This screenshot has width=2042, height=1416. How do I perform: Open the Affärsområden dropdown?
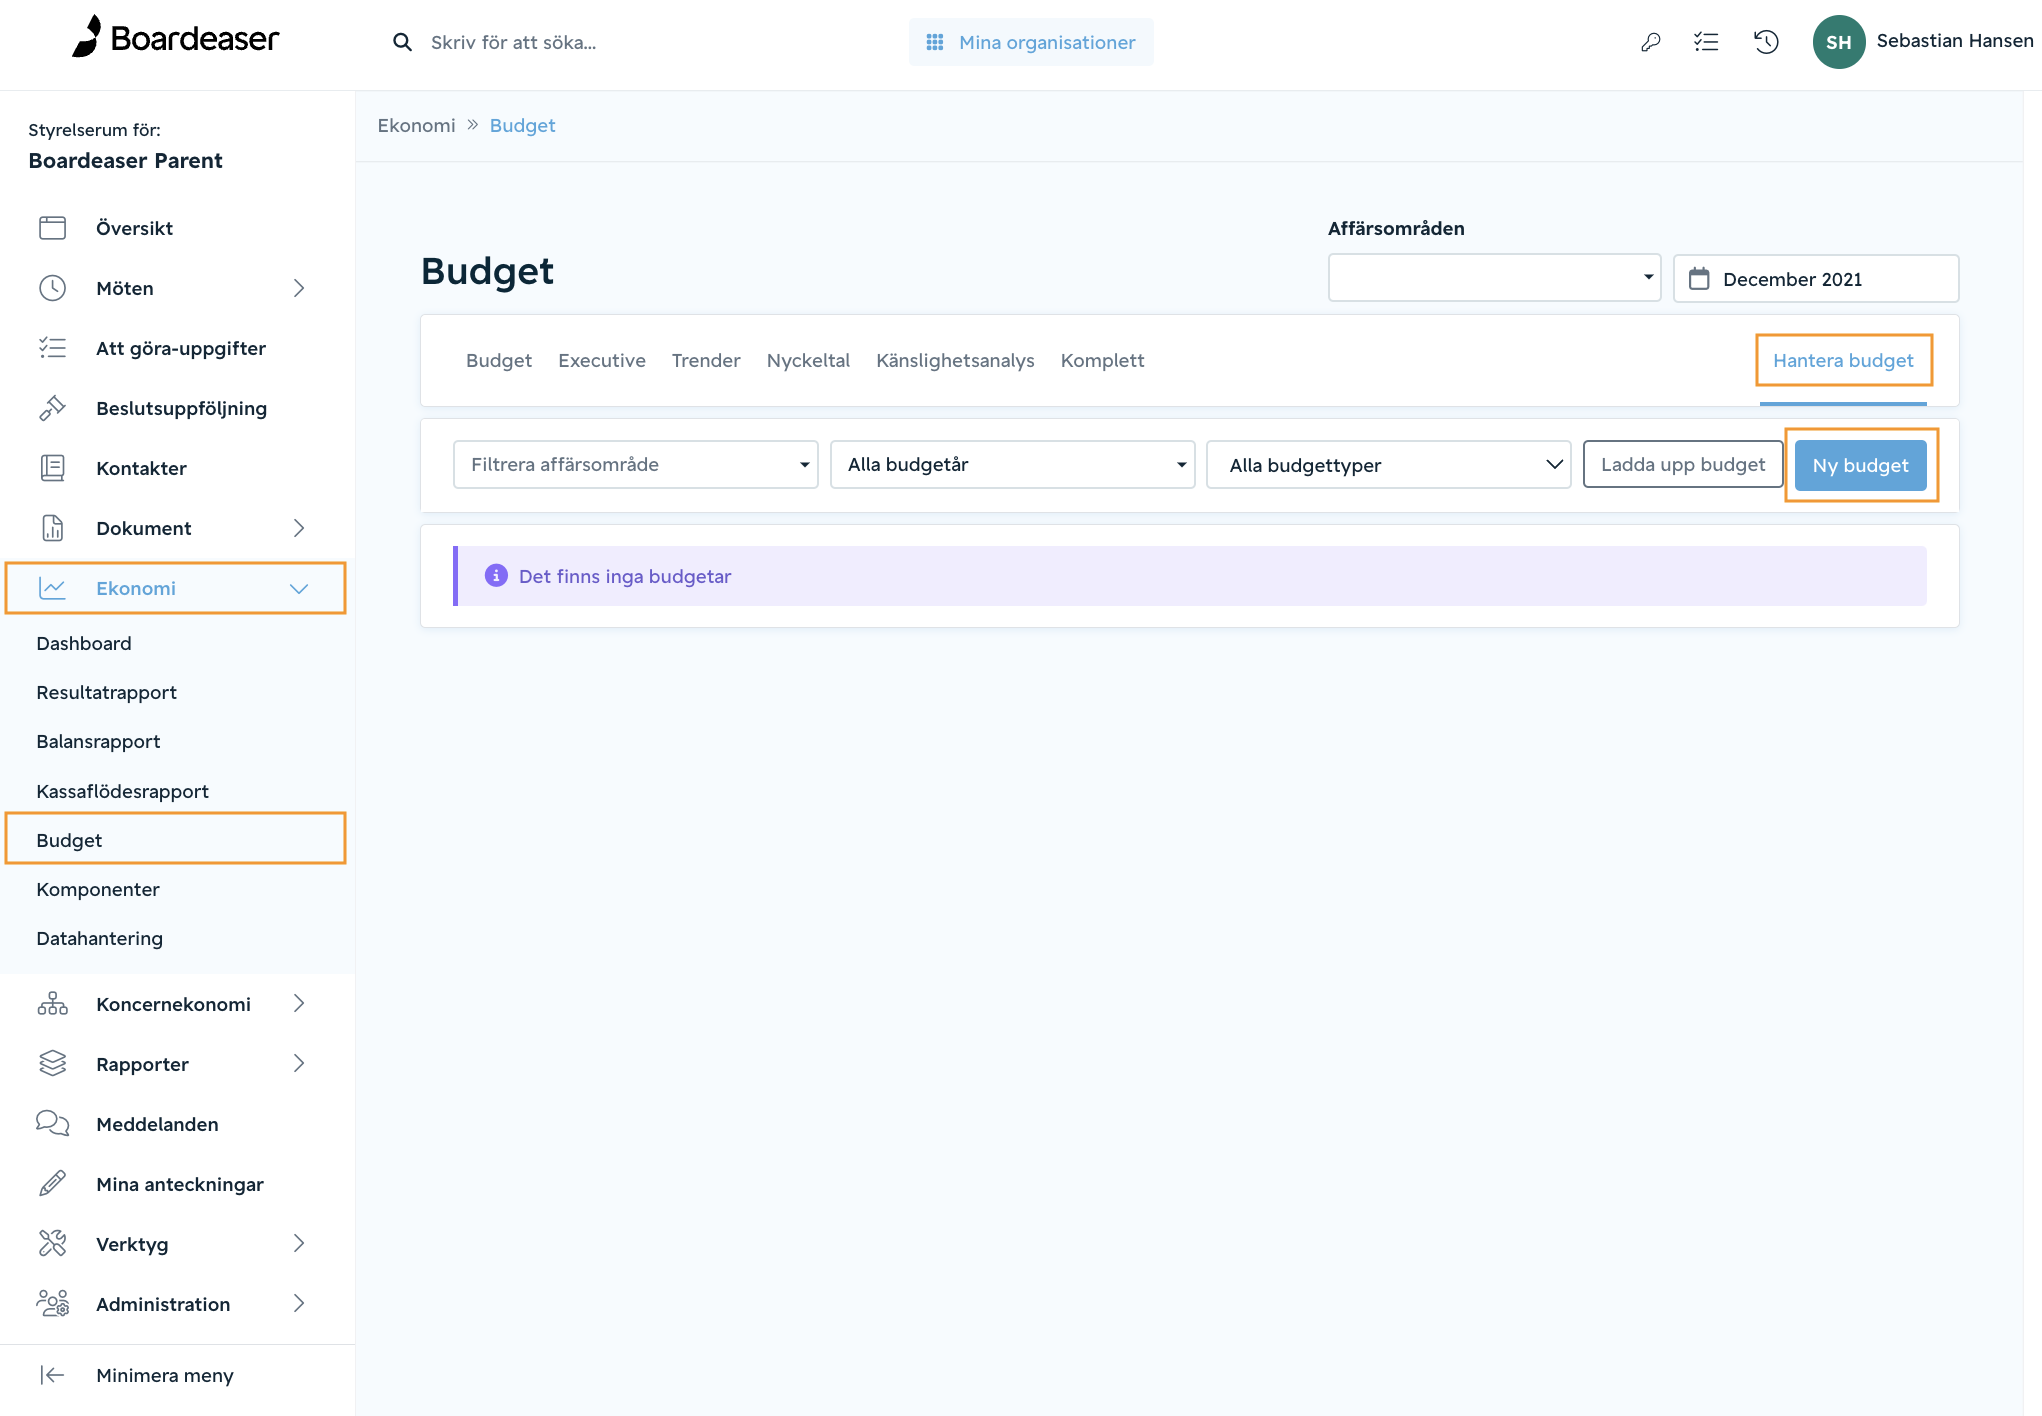click(1494, 278)
